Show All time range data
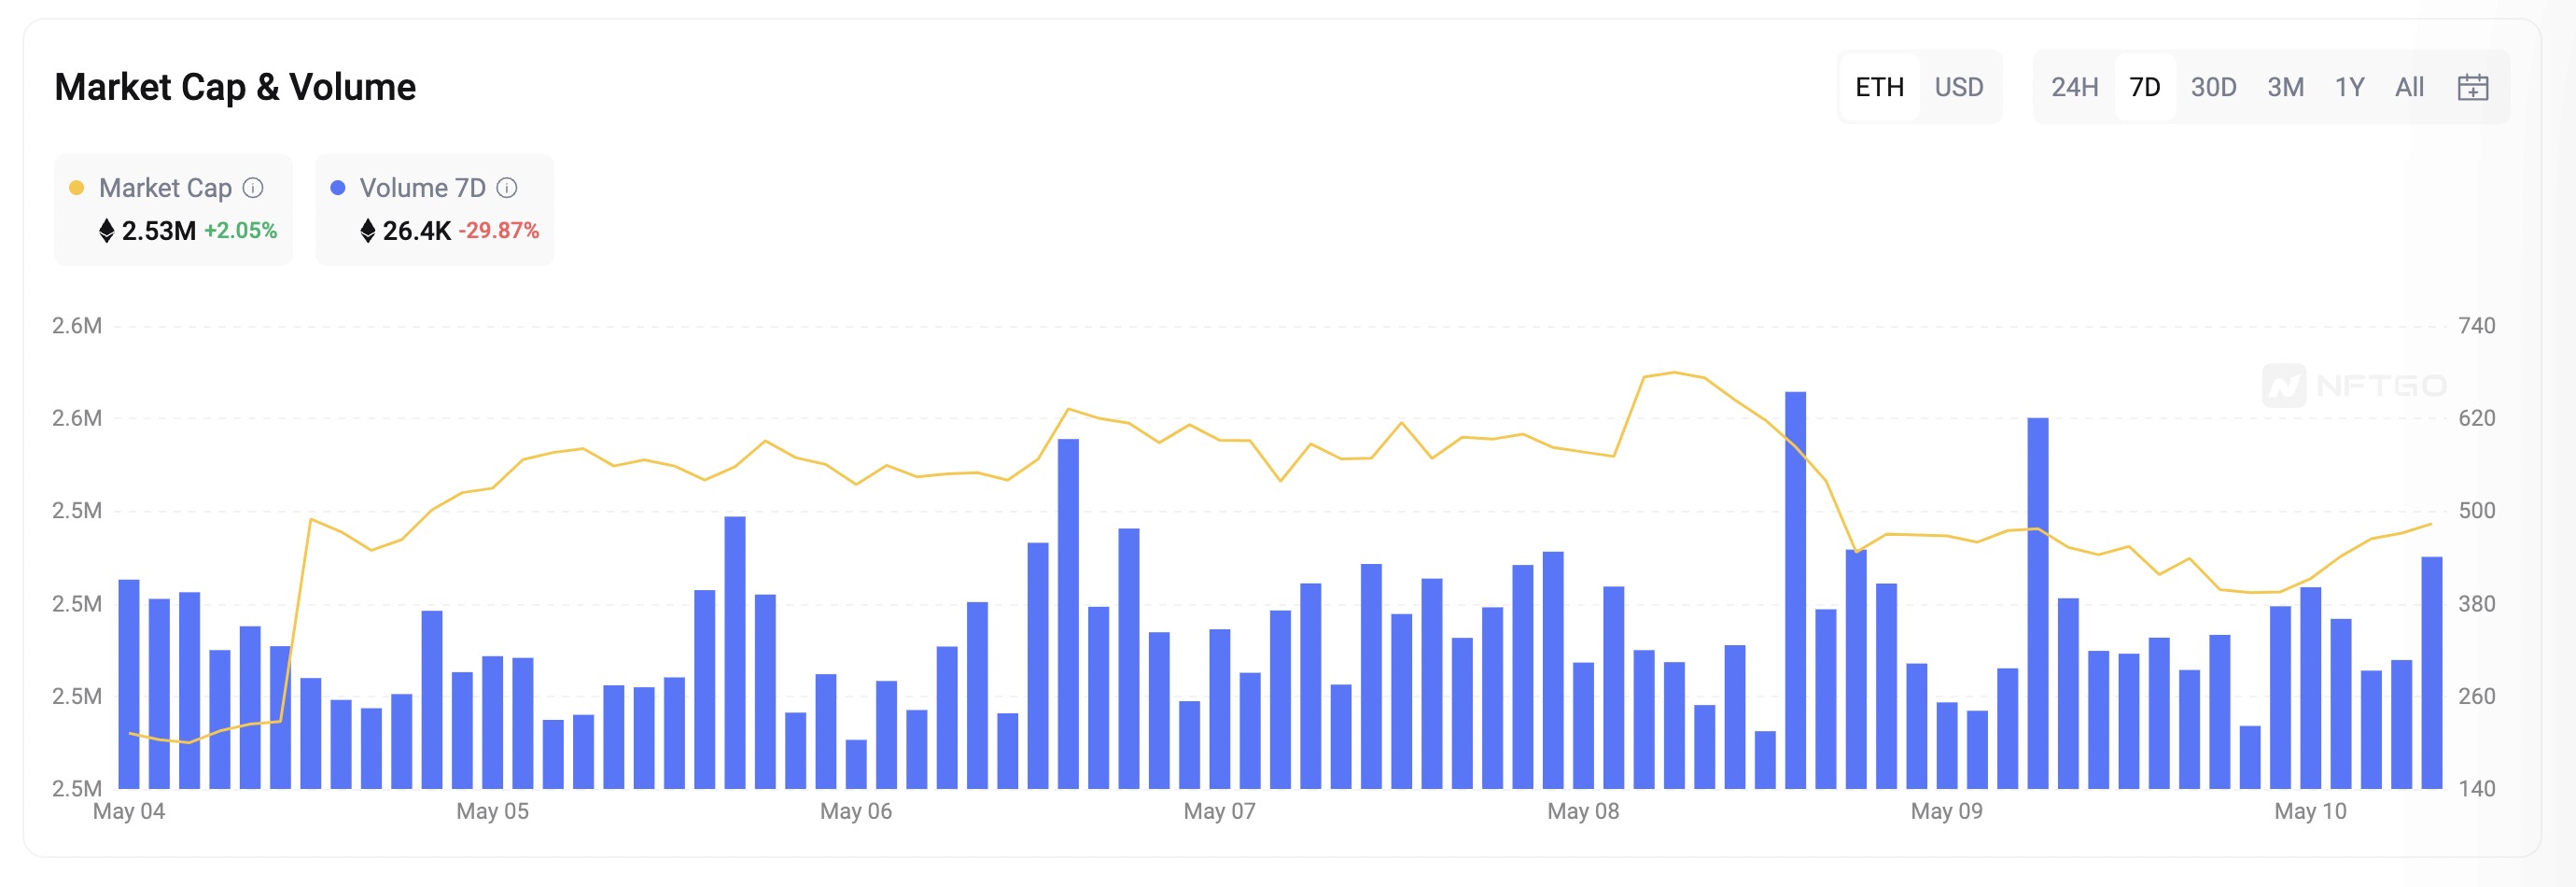2576x887 pixels. tap(2409, 87)
